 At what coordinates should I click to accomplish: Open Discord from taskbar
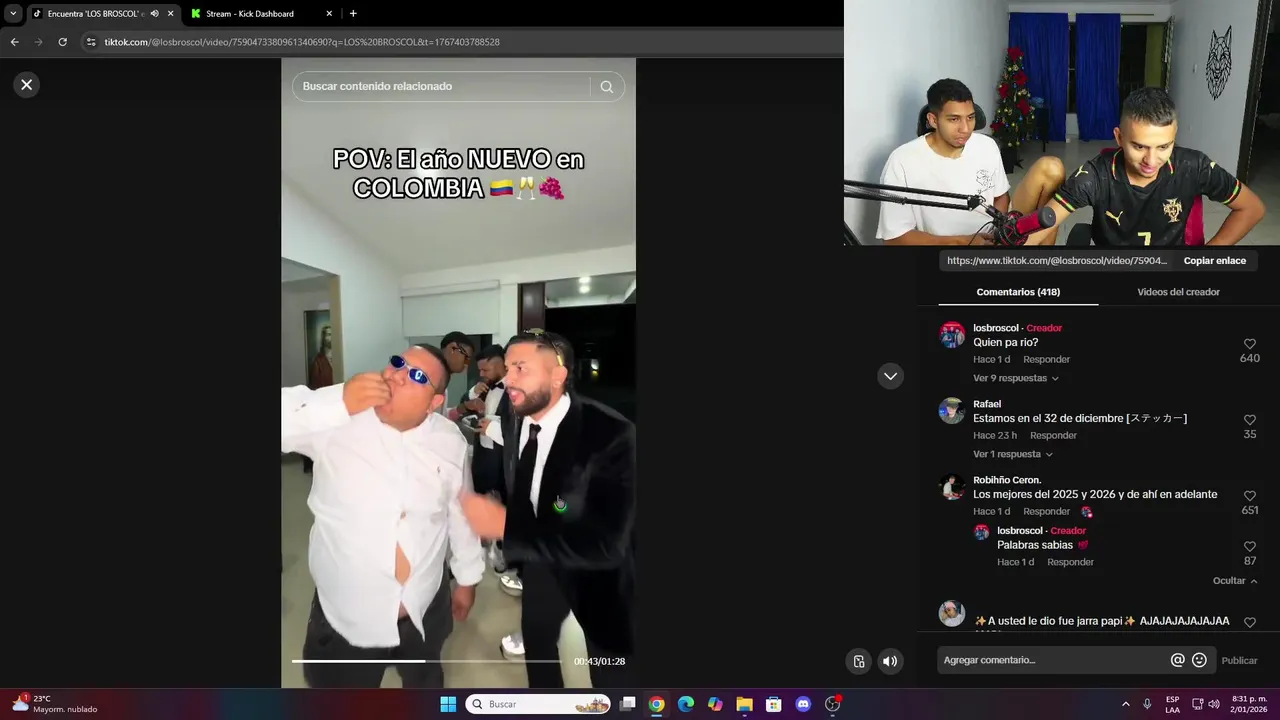pyautogui.click(x=803, y=704)
